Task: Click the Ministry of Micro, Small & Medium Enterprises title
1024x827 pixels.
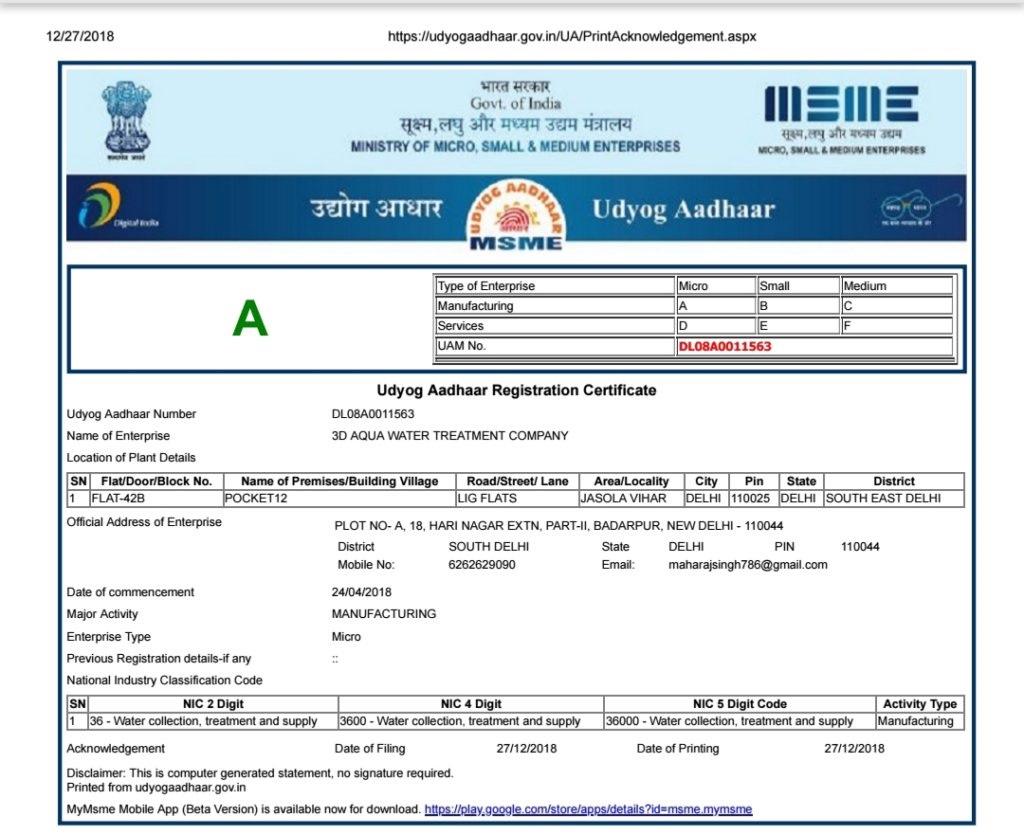Action: coord(515,147)
